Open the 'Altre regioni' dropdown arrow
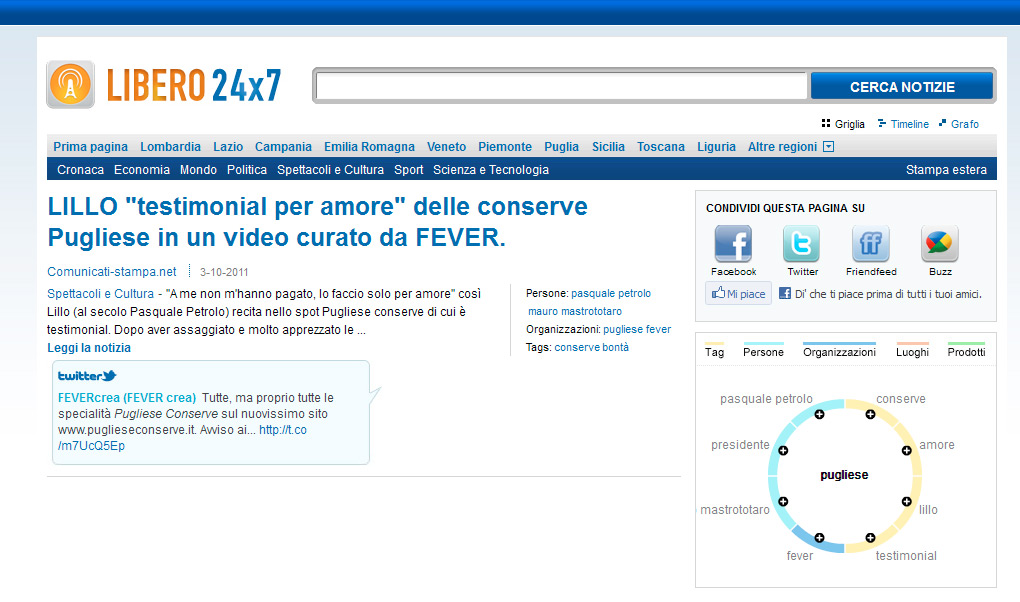This screenshot has height=602, width=1020. [828, 146]
